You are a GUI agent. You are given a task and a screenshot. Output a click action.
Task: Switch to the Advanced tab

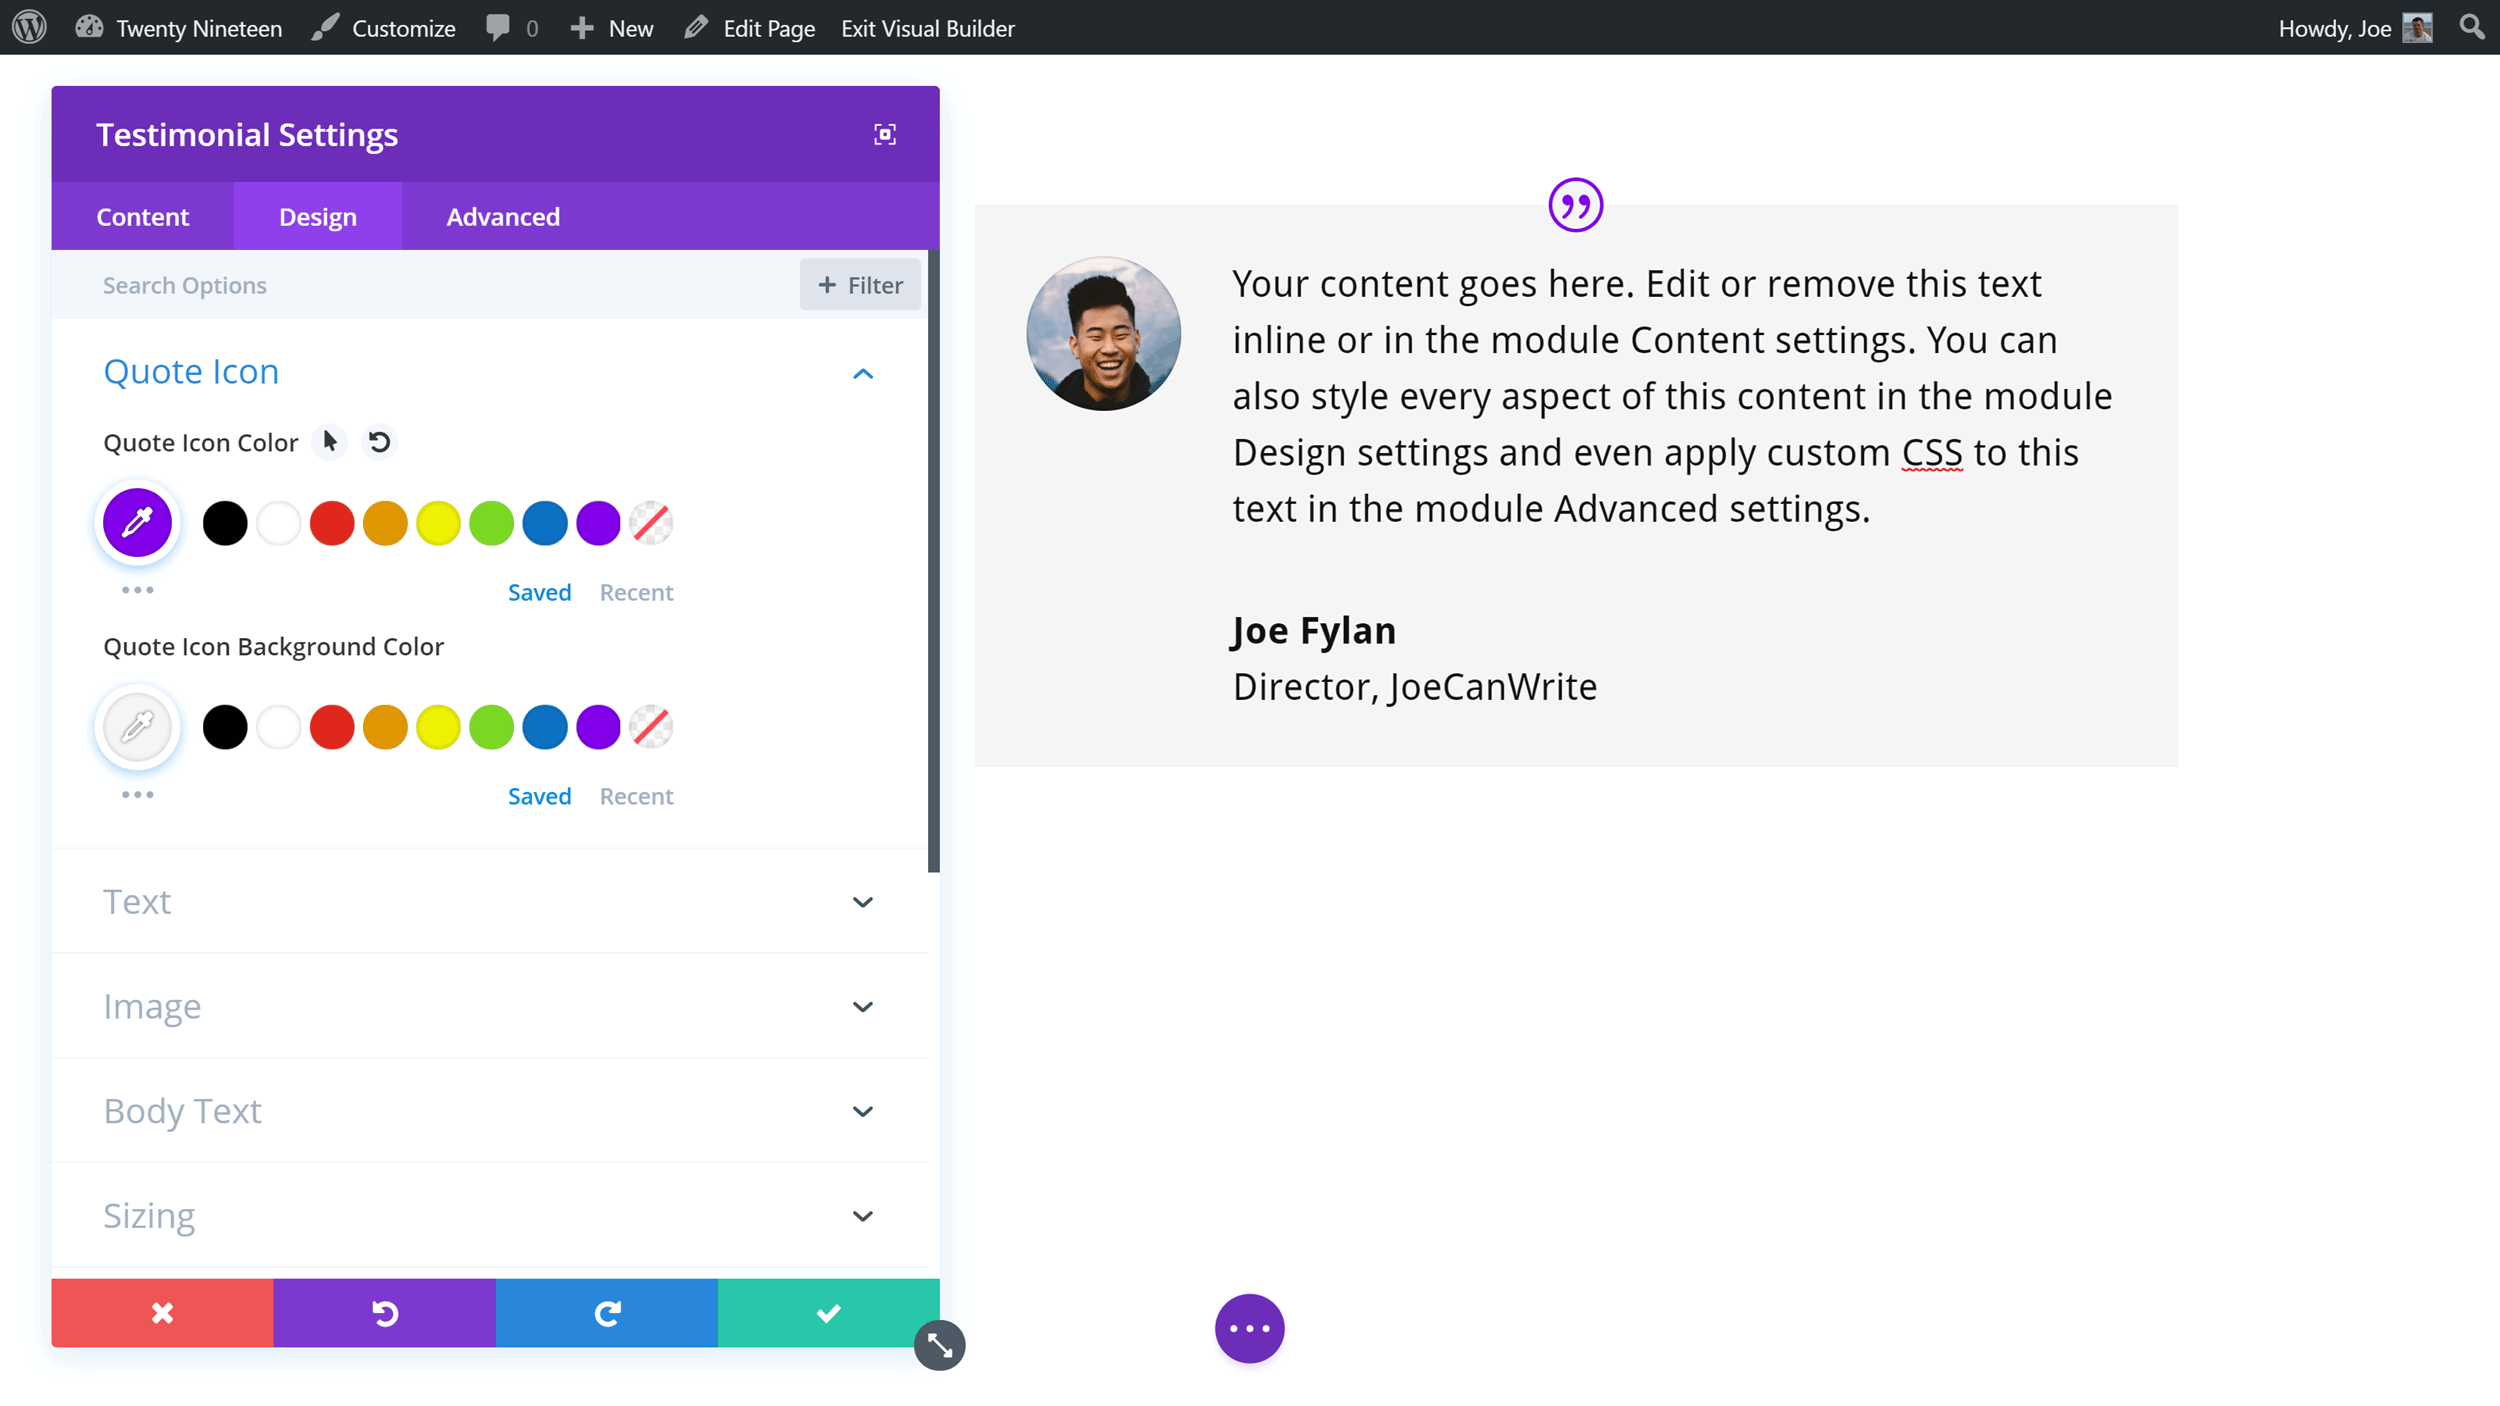(x=503, y=216)
